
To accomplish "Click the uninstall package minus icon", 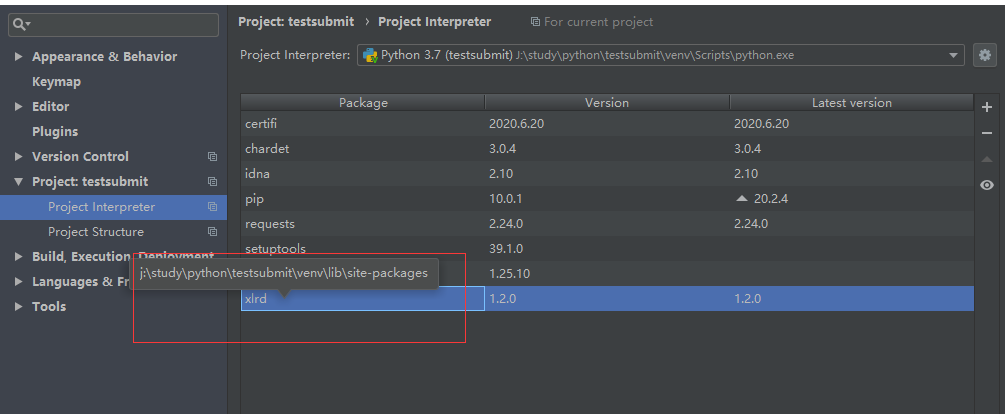I will click(x=987, y=133).
